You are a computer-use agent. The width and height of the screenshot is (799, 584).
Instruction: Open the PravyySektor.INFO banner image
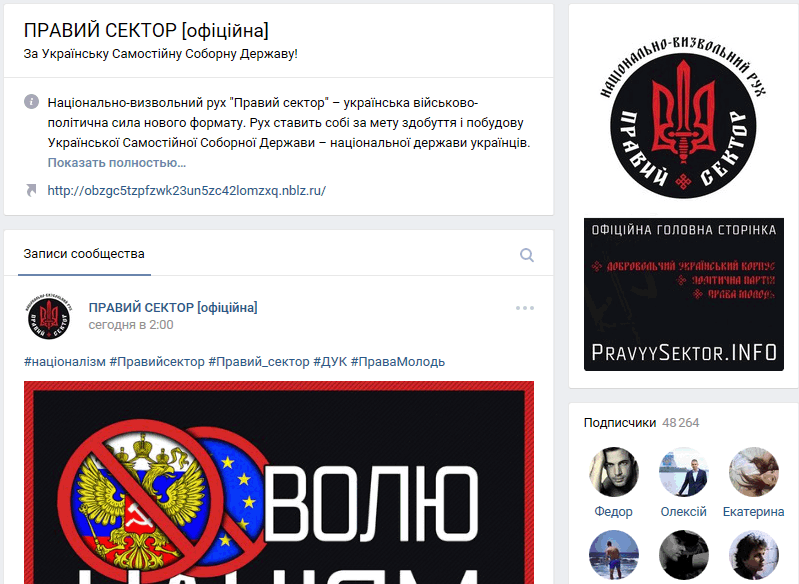coord(684,295)
